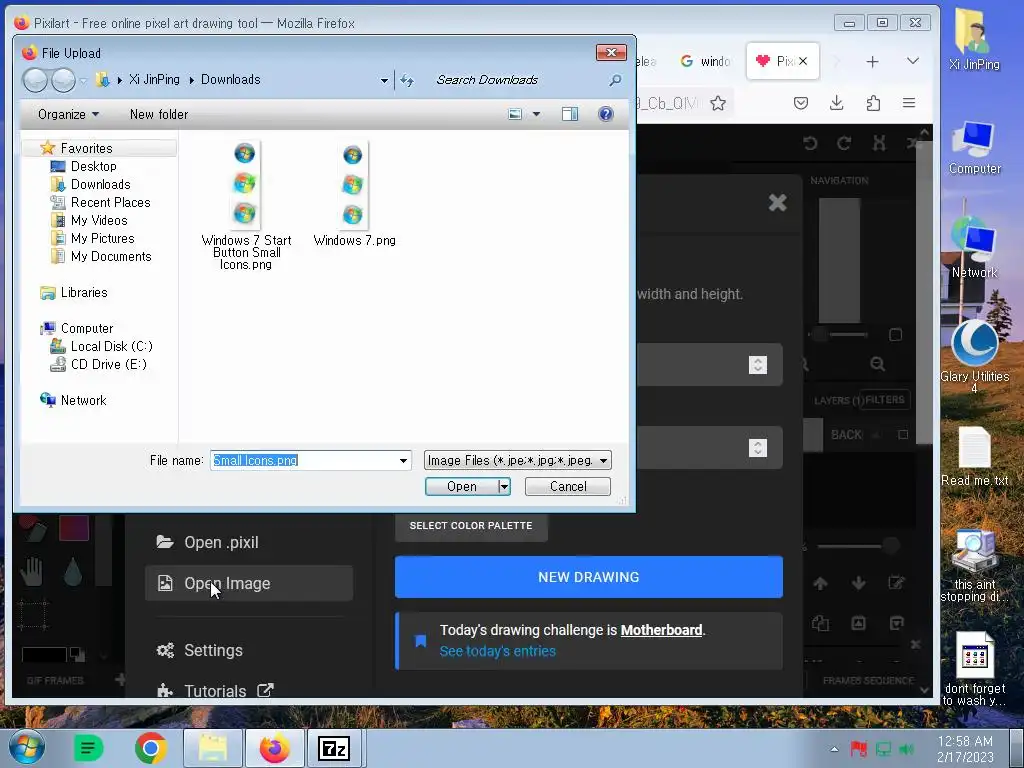Select Computer in navigation tree
The width and height of the screenshot is (1024, 768).
pos(86,328)
